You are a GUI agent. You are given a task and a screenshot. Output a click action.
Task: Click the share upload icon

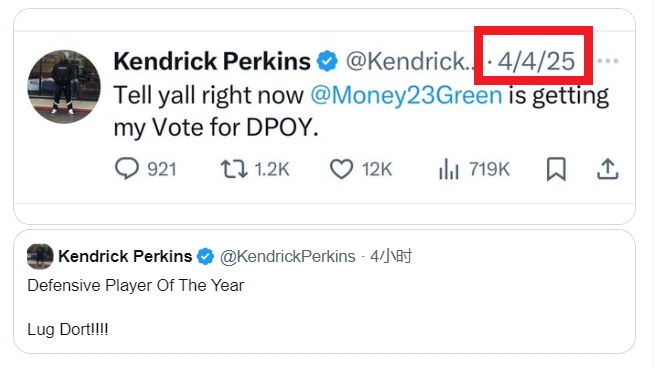607,169
